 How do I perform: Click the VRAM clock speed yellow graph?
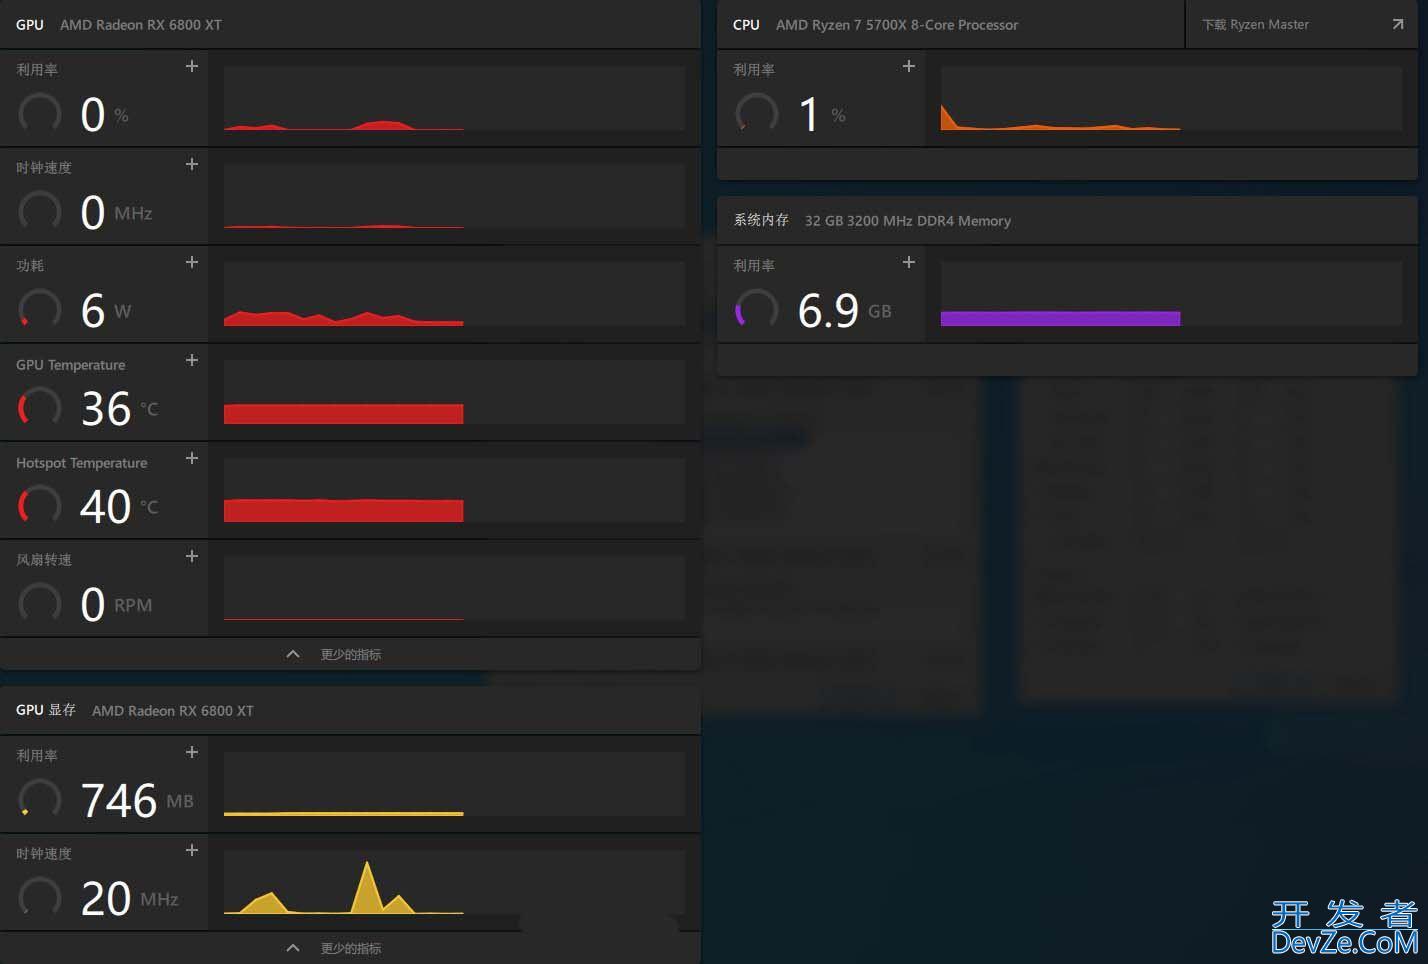click(x=454, y=883)
